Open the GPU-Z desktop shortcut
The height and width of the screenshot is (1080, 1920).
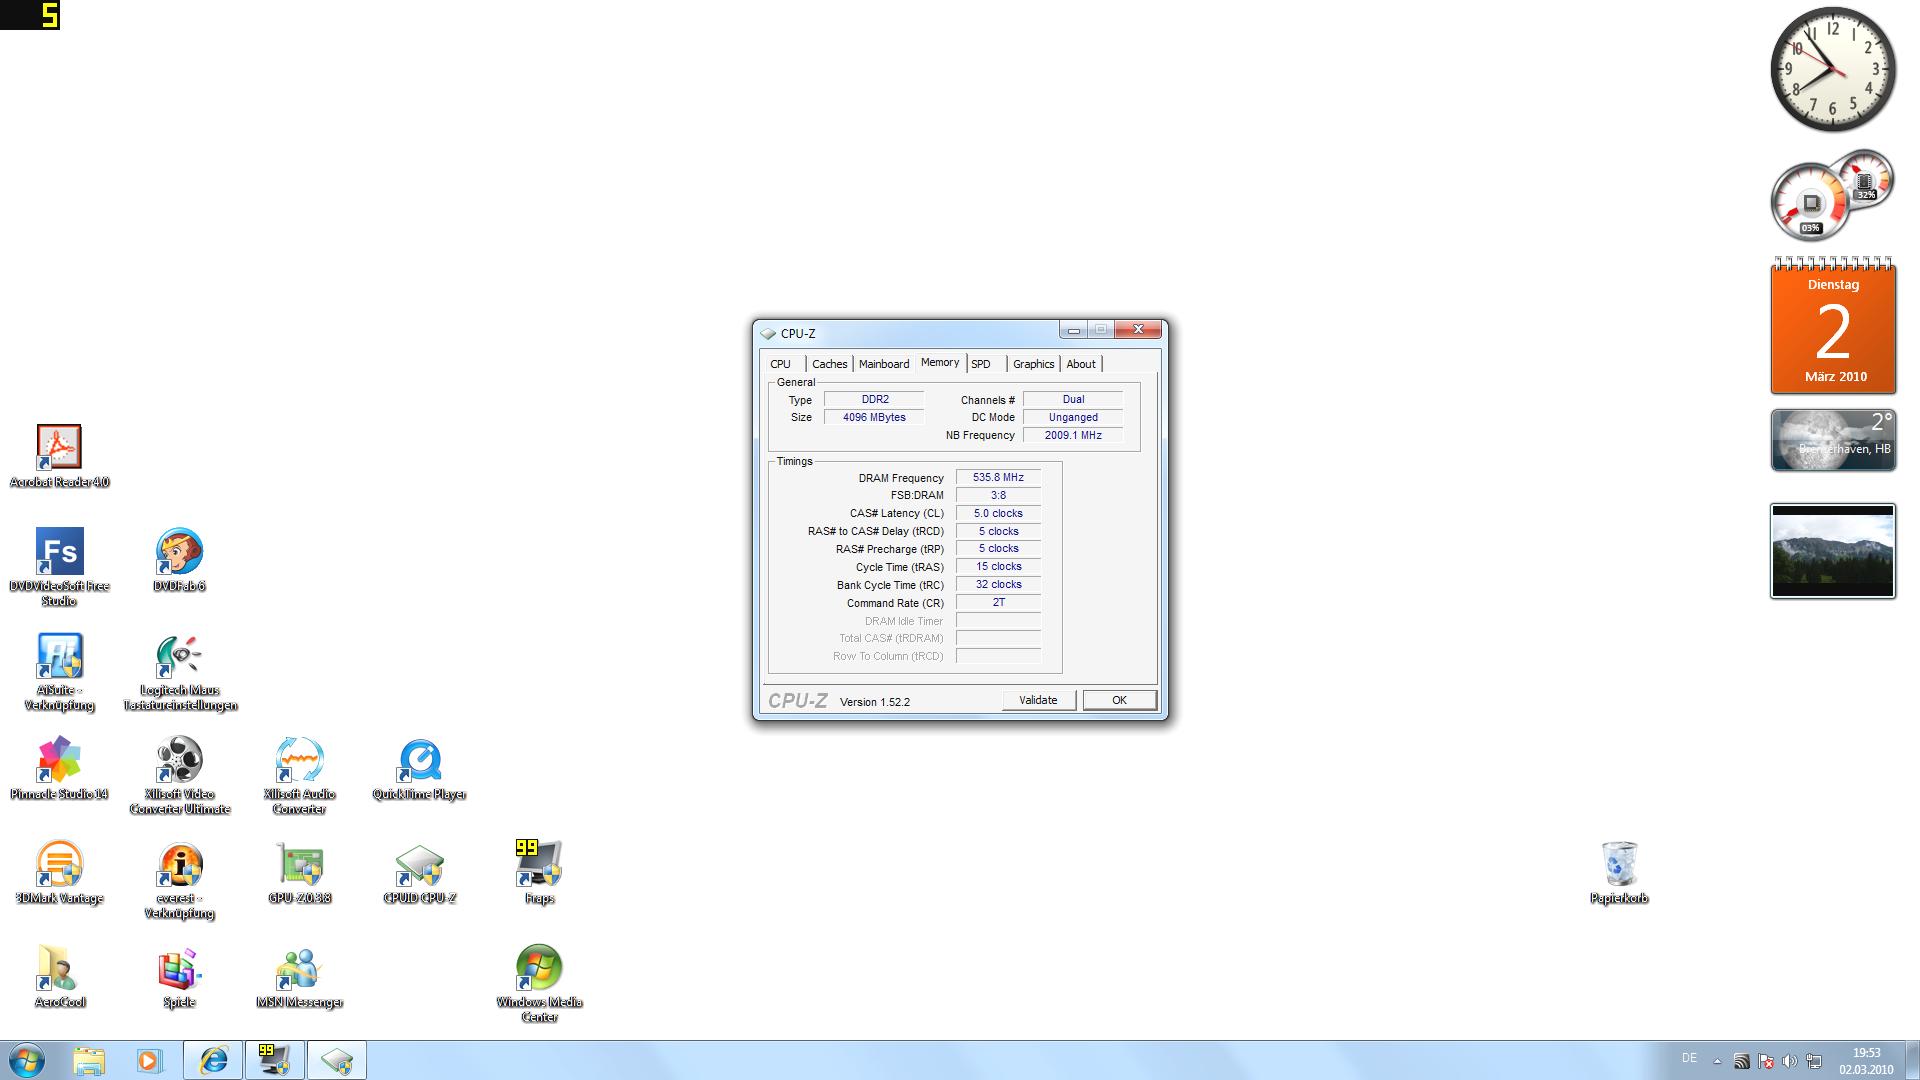[x=299, y=866]
